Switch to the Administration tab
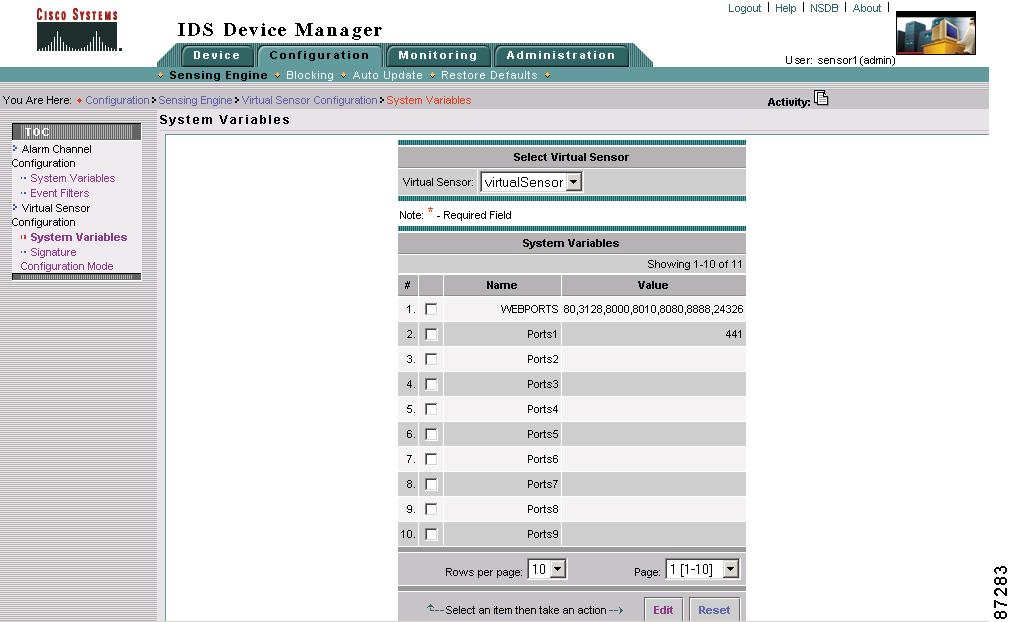This screenshot has width=1011, height=622. pyautogui.click(x=560, y=55)
